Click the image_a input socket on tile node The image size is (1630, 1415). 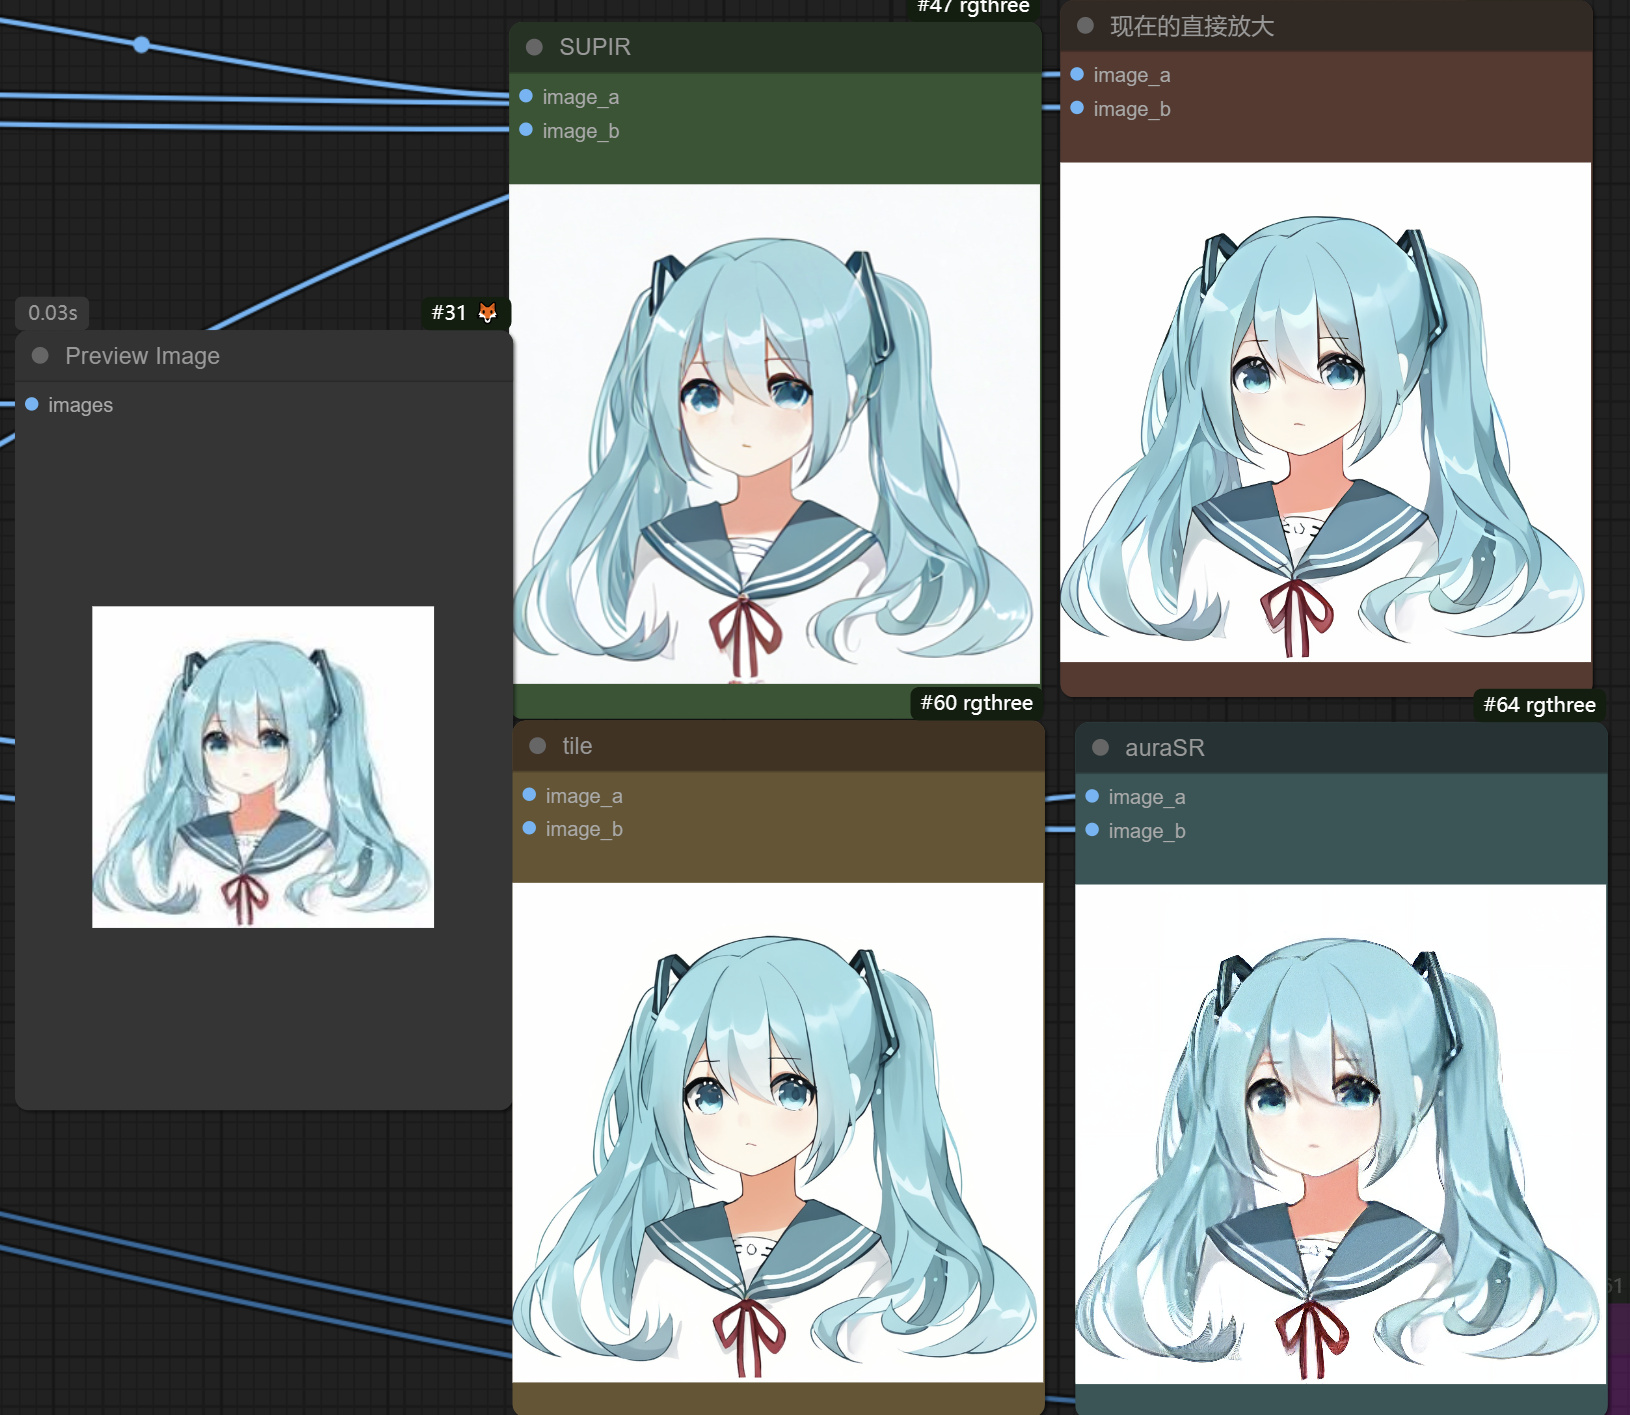[x=529, y=795]
